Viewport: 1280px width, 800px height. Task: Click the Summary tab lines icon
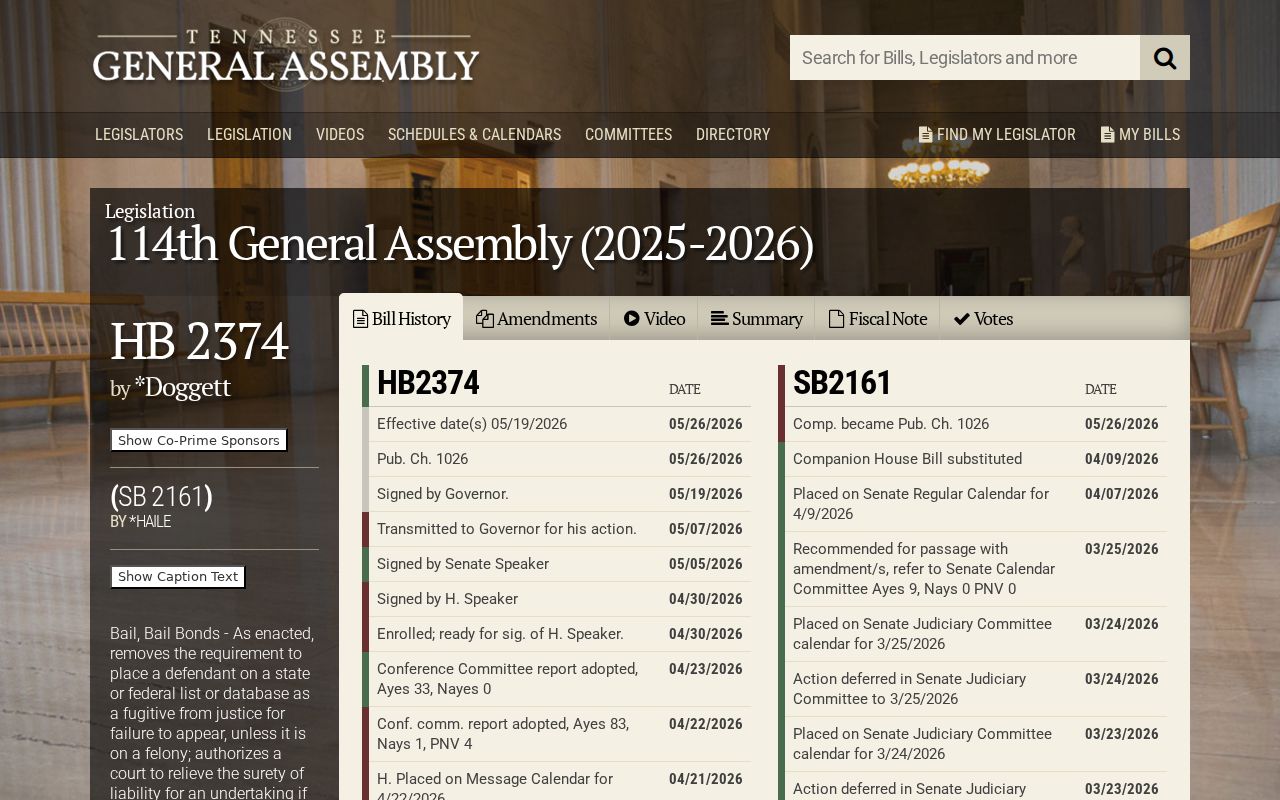[719, 319]
